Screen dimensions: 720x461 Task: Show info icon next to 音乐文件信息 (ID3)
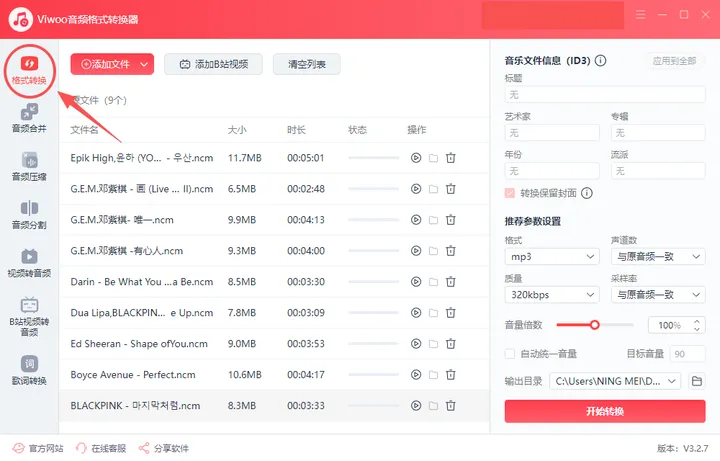600,61
